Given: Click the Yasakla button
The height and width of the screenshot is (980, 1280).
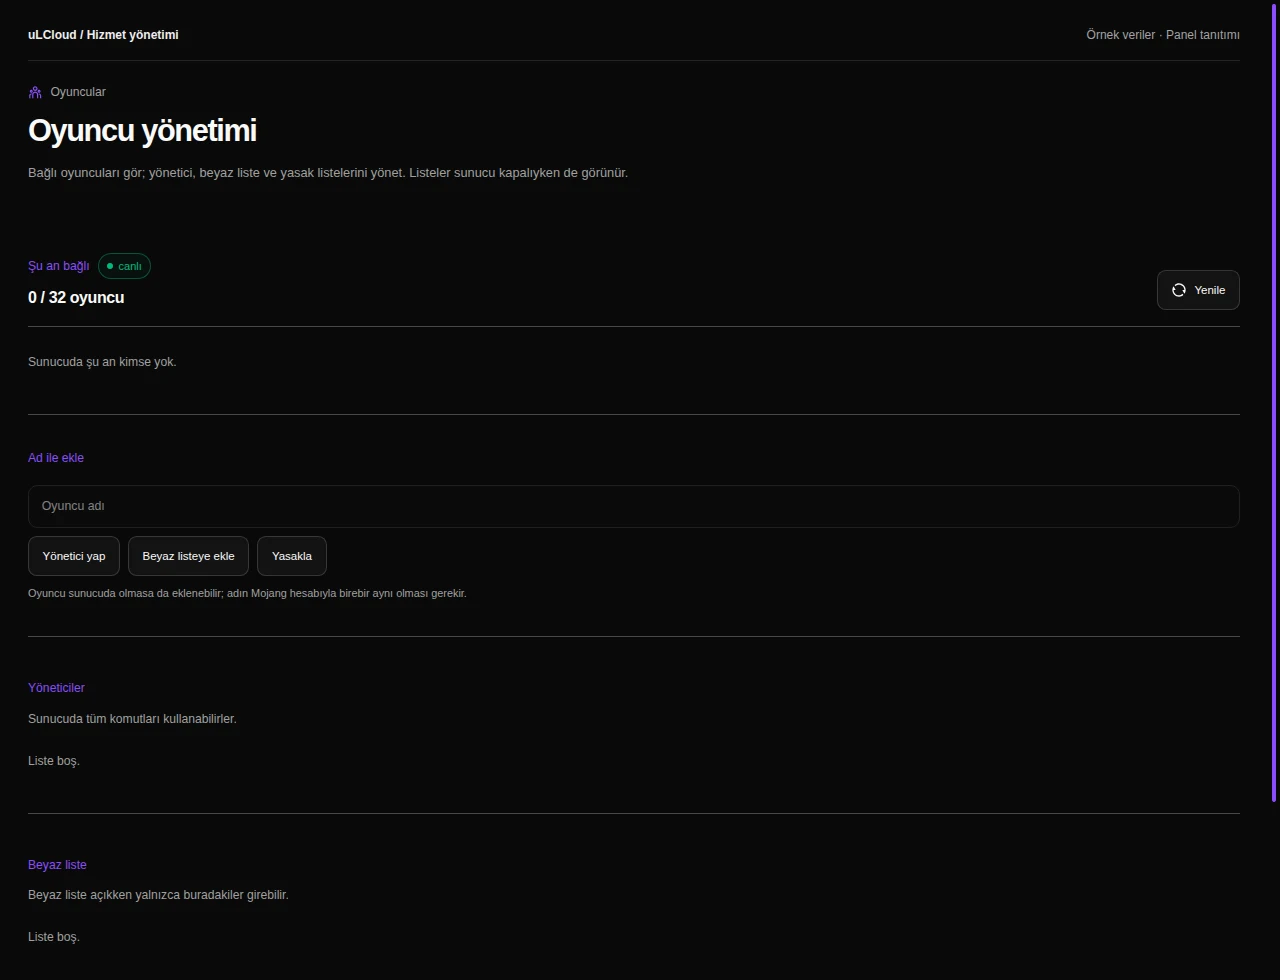Looking at the screenshot, I should [292, 556].
